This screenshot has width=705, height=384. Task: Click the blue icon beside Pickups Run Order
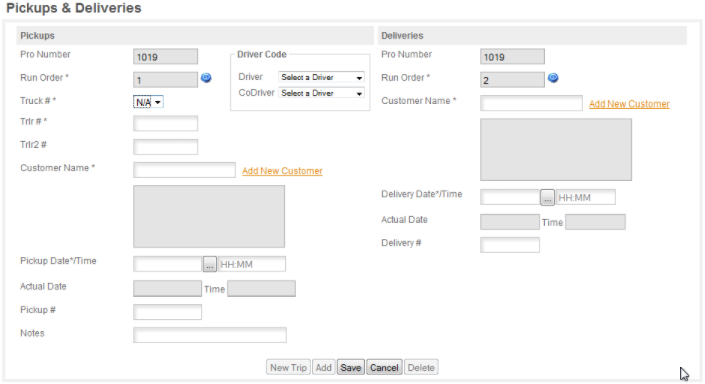coord(206,78)
